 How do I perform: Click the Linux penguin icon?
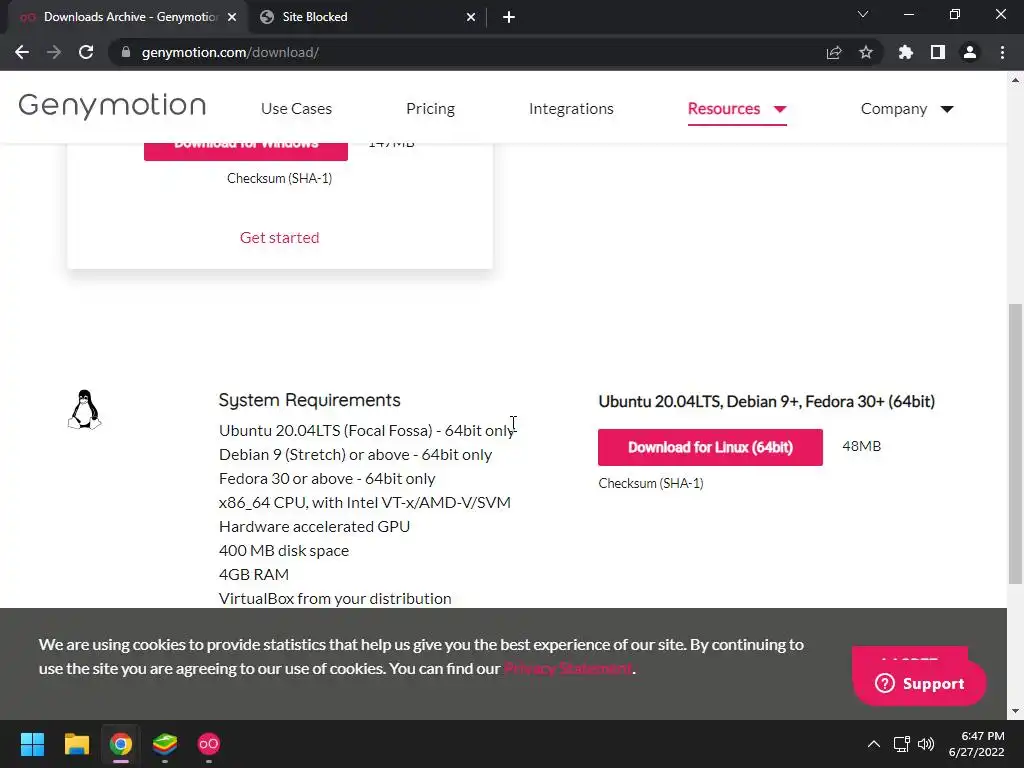(84, 409)
